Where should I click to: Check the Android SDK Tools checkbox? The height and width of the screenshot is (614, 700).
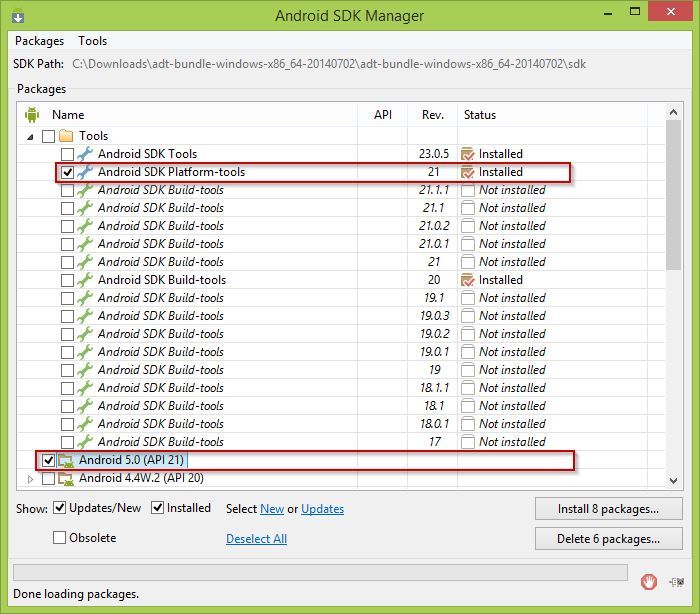(67, 154)
